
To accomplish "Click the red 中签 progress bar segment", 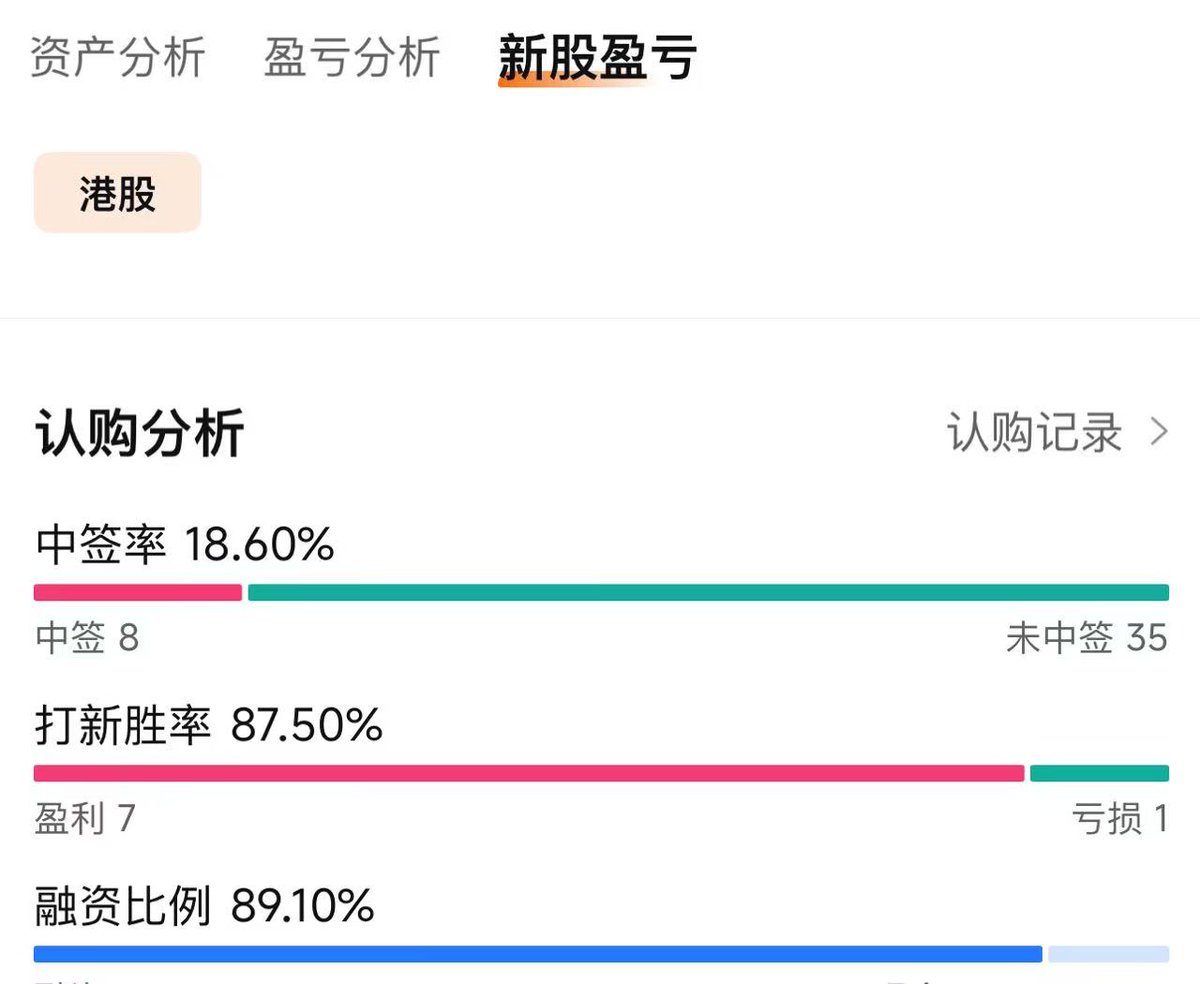I will pos(138,592).
